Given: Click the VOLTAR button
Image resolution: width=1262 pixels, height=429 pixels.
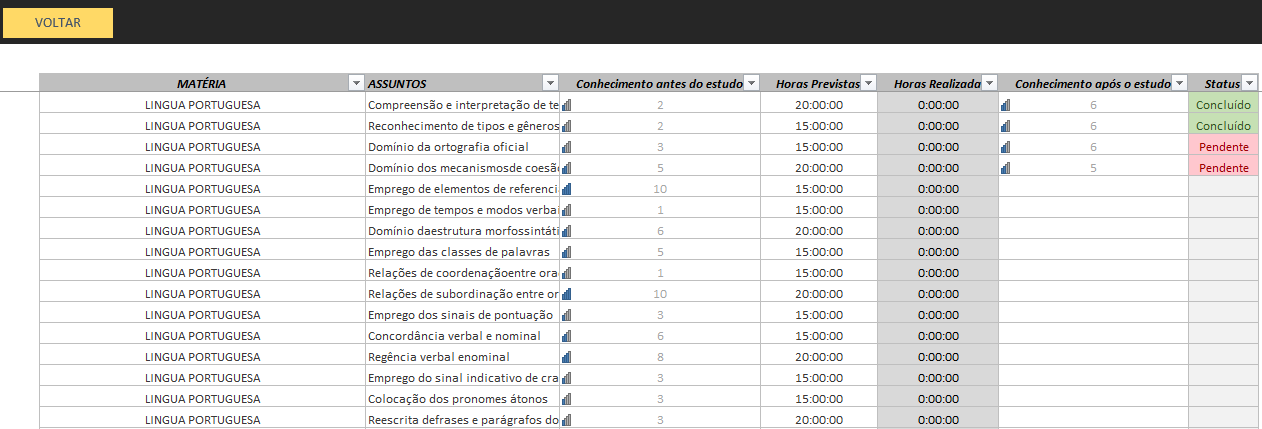Looking at the screenshot, I should pos(58,22).
